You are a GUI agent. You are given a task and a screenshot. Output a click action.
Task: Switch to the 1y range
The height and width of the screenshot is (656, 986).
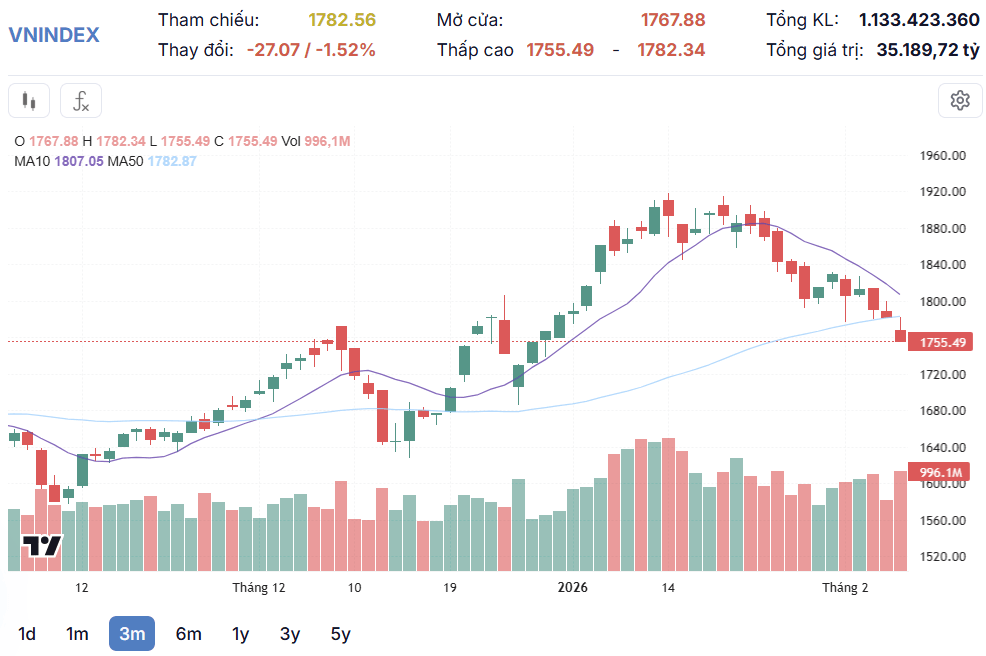(x=240, y=633)
